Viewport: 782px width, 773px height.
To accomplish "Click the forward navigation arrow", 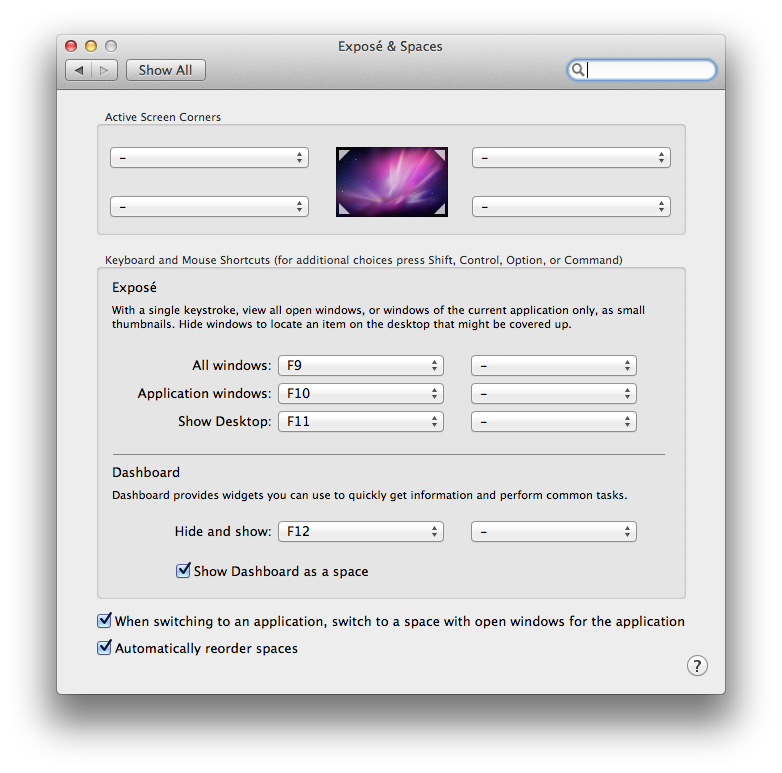I will pyautogui.click(x=104, y=70).
